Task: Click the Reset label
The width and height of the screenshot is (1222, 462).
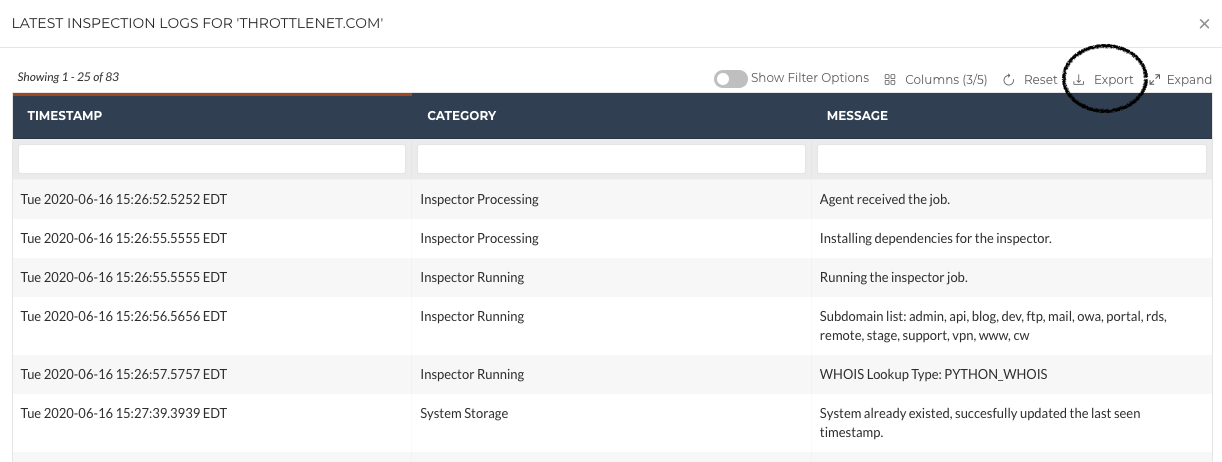Action: [1040, 80]
